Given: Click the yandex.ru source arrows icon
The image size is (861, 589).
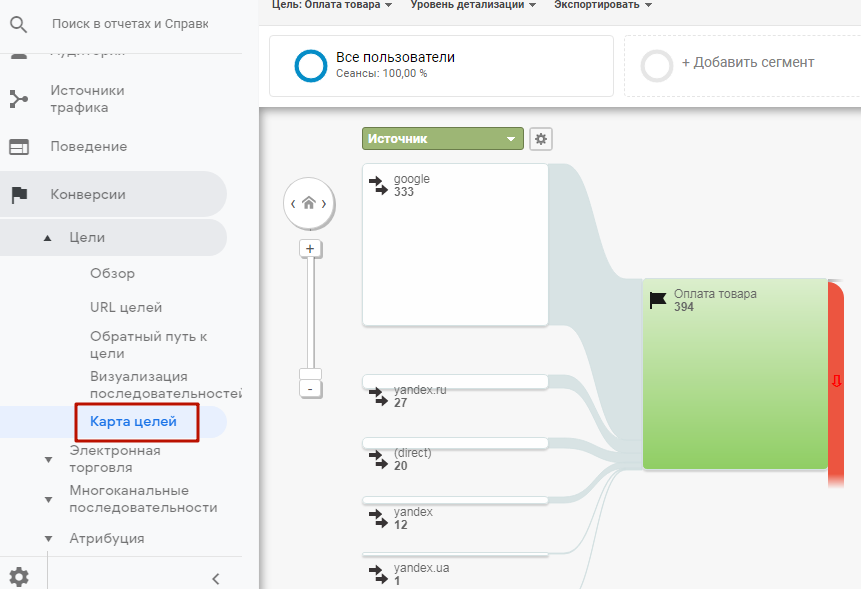Looking at the screenshot, I should [378, 396].
